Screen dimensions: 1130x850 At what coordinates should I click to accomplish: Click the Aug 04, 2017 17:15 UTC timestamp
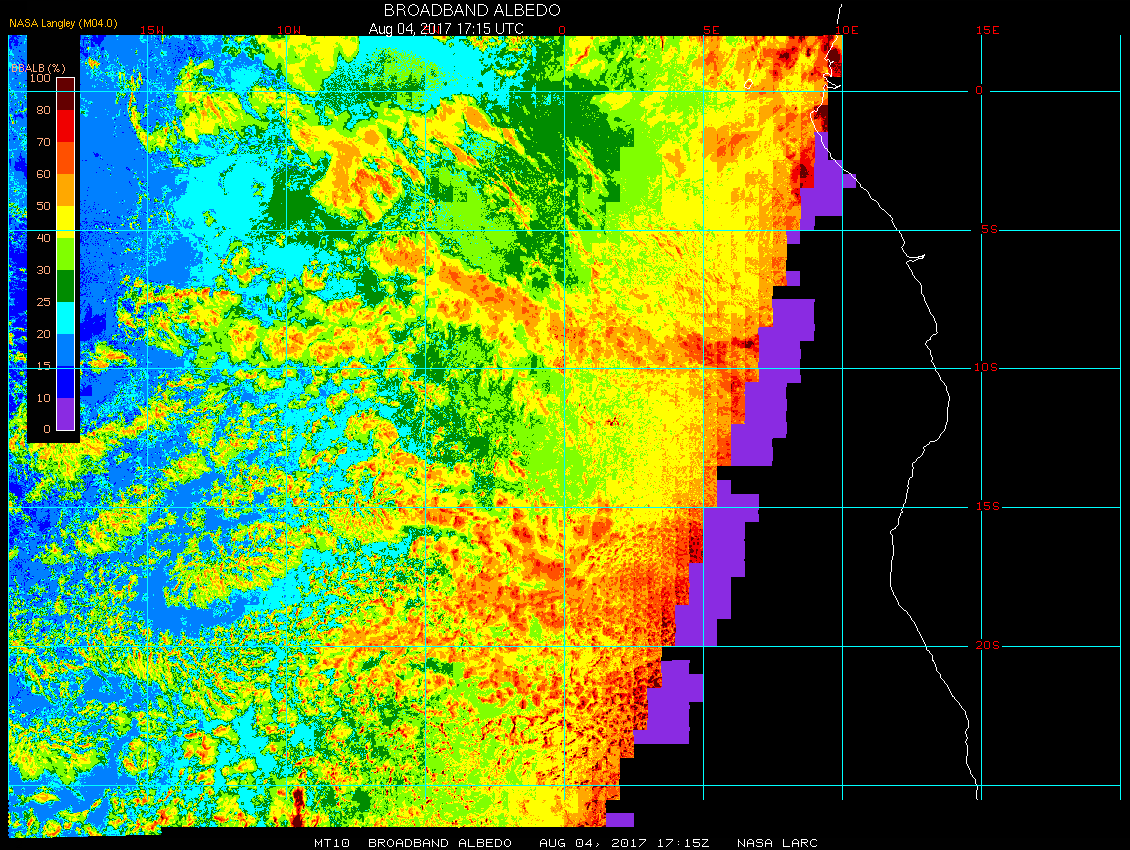coord(446,29)
